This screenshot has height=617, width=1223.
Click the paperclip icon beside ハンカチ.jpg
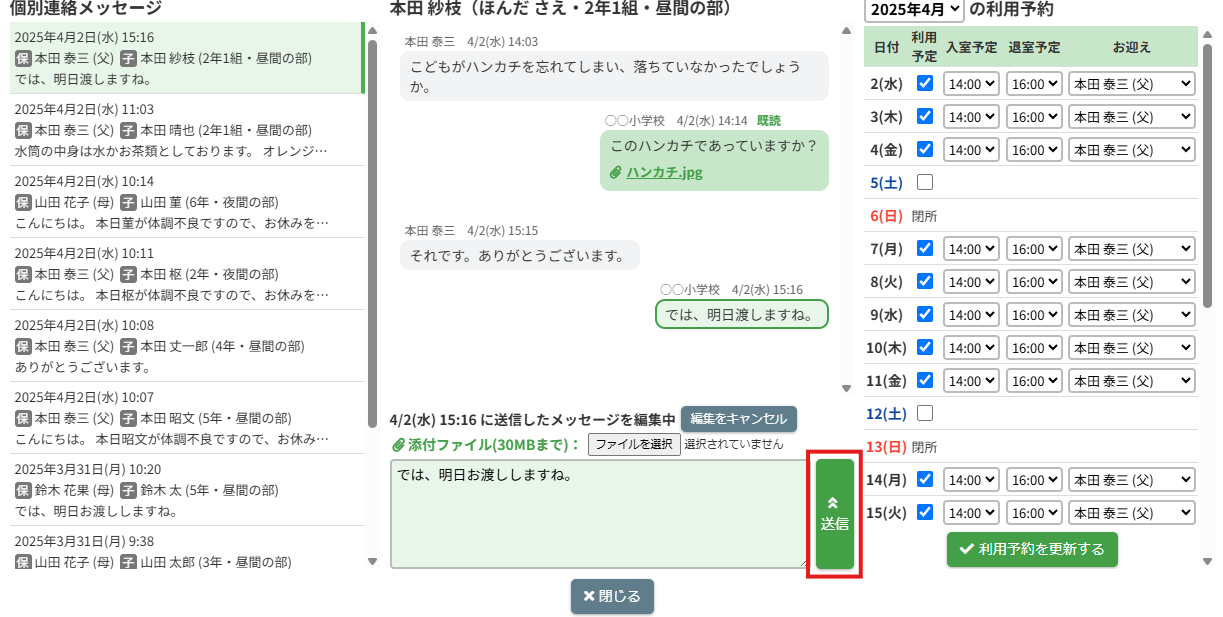[x=616, y=173]
